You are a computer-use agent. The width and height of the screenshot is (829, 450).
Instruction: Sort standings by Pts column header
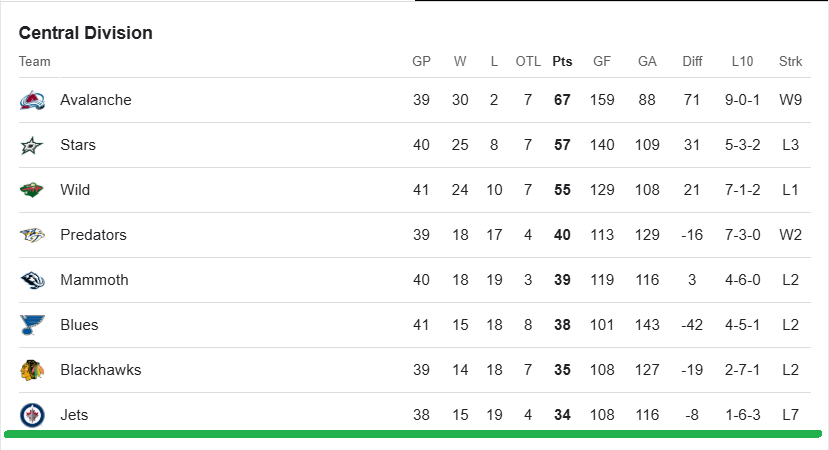click(562, 62)
